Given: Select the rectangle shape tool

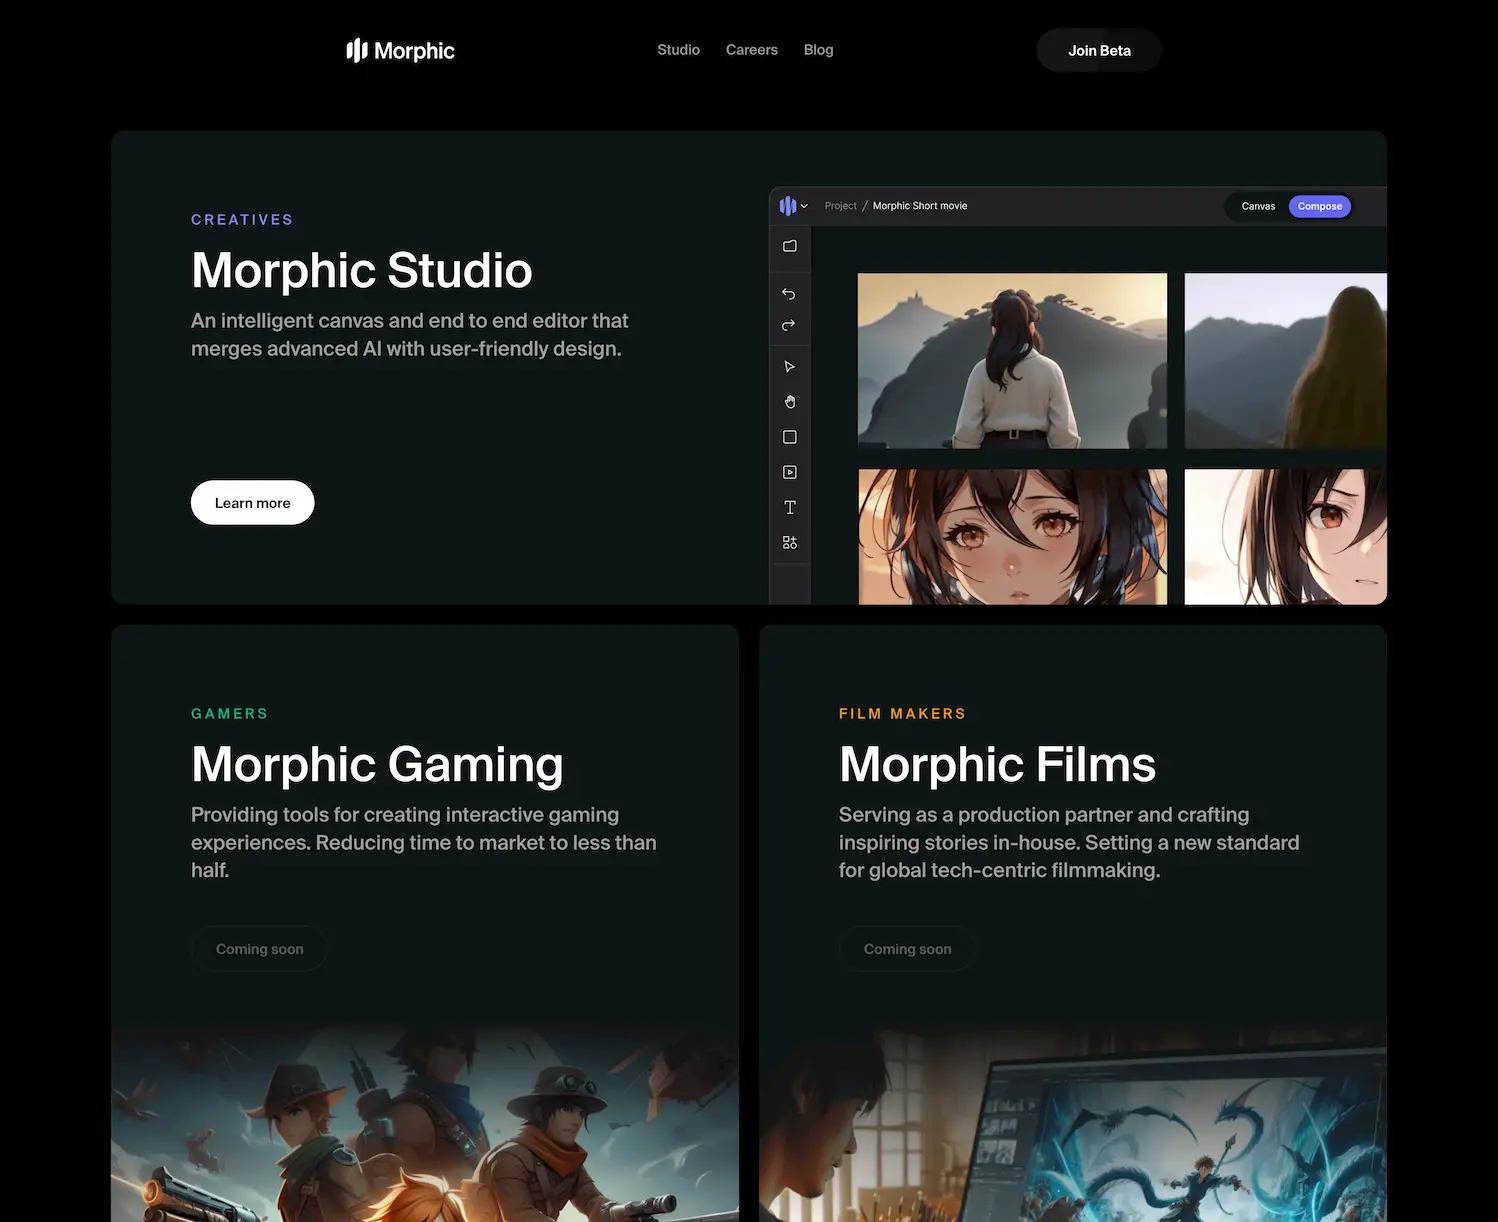Looking at the screenshot, I should pos(789,437).
